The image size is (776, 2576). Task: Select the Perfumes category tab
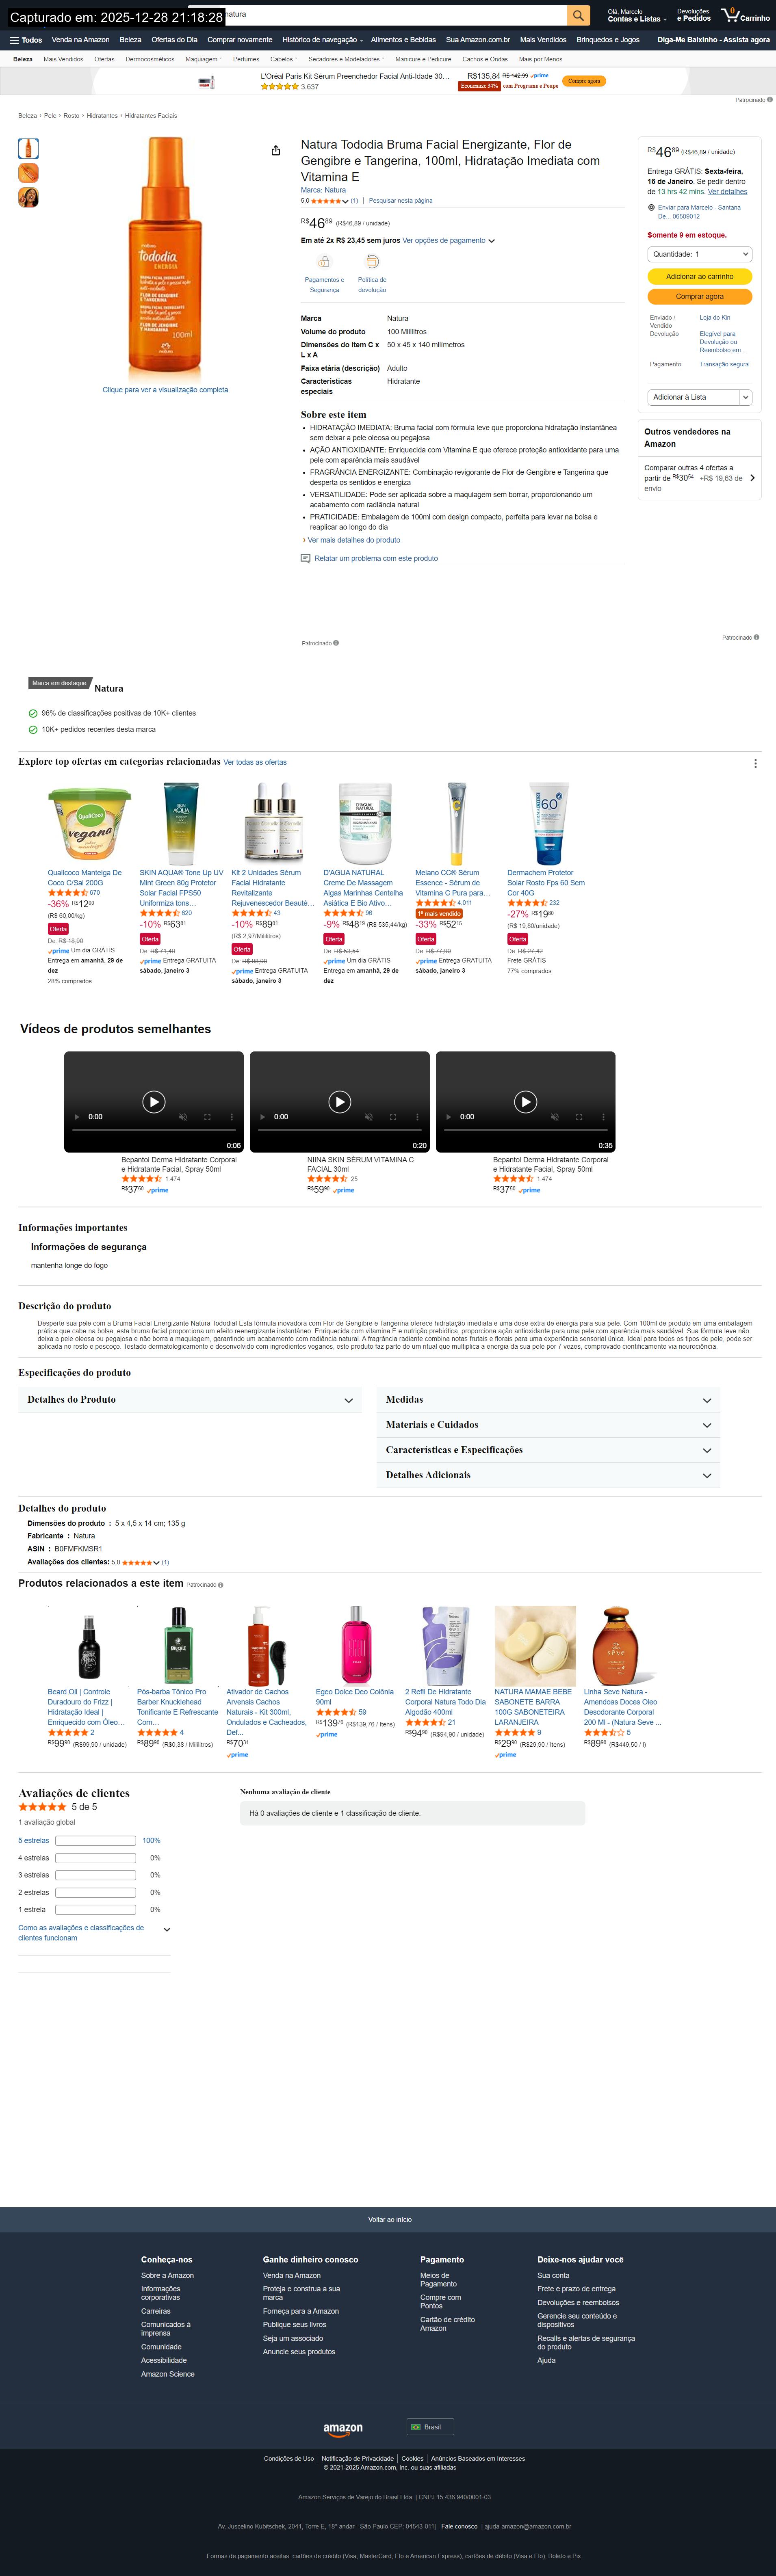coord(246,59)
